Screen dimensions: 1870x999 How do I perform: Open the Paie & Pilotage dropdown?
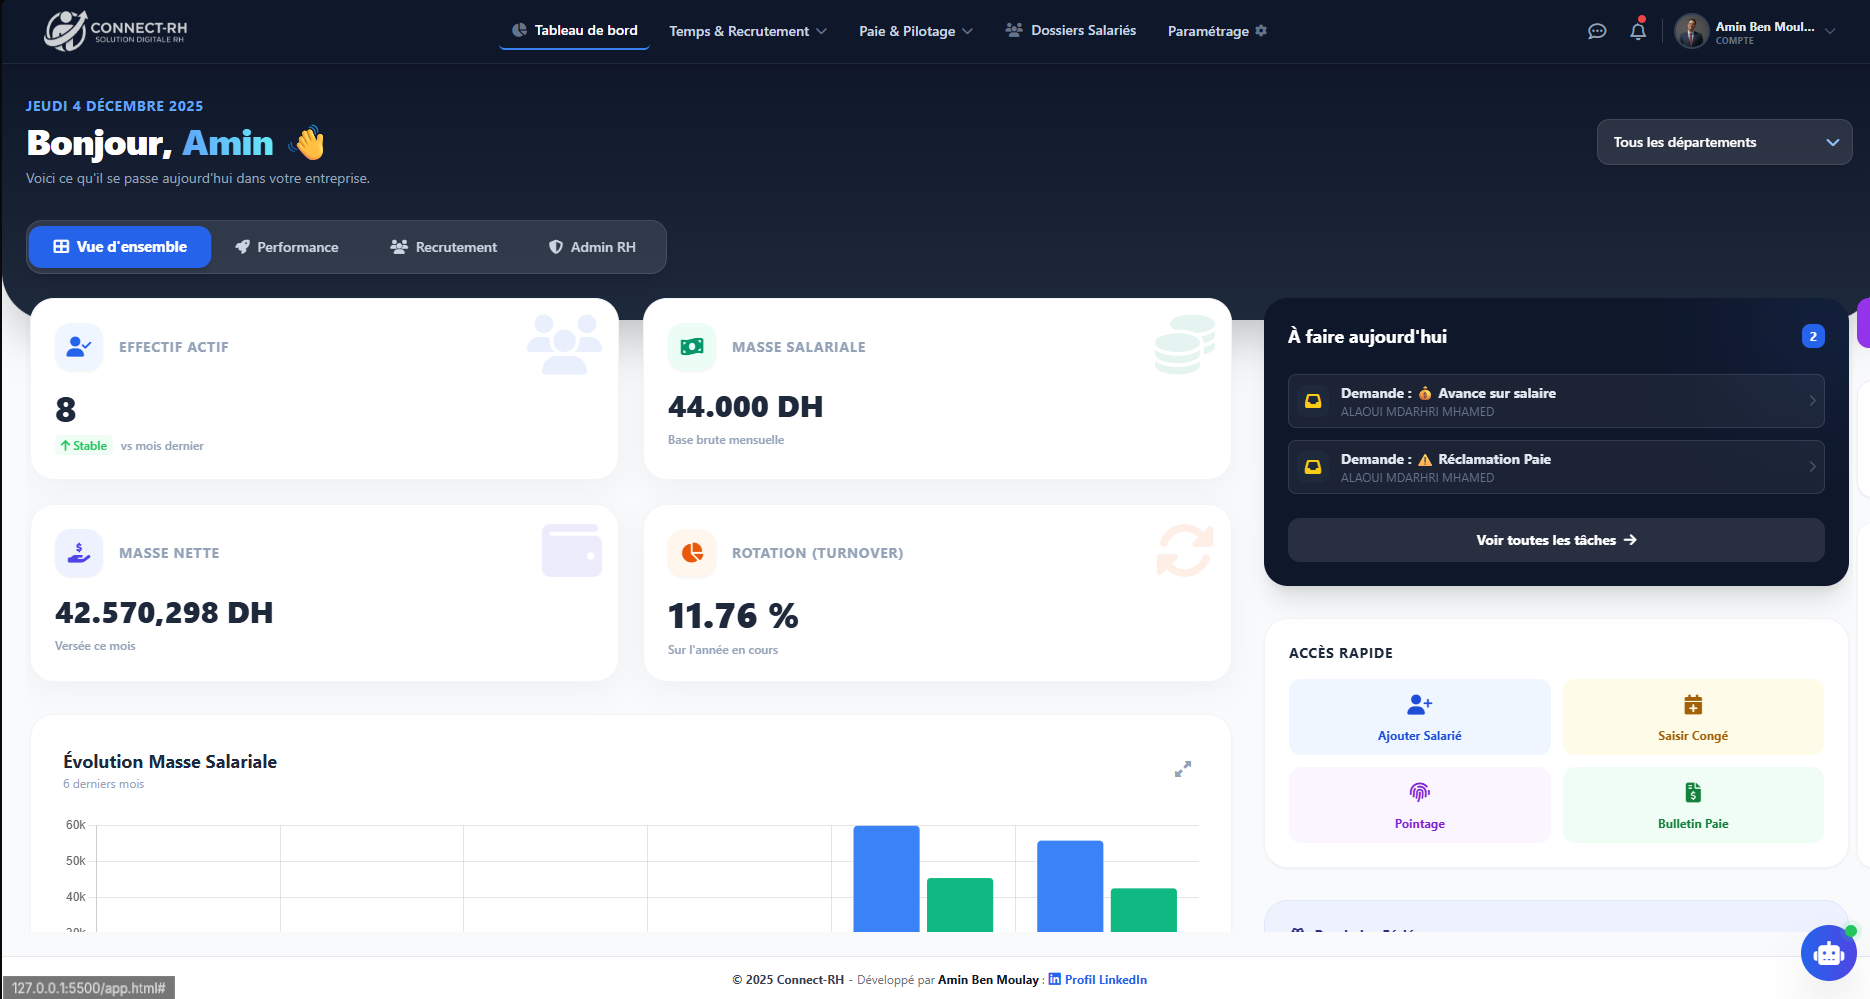click(x=914, y=31)
